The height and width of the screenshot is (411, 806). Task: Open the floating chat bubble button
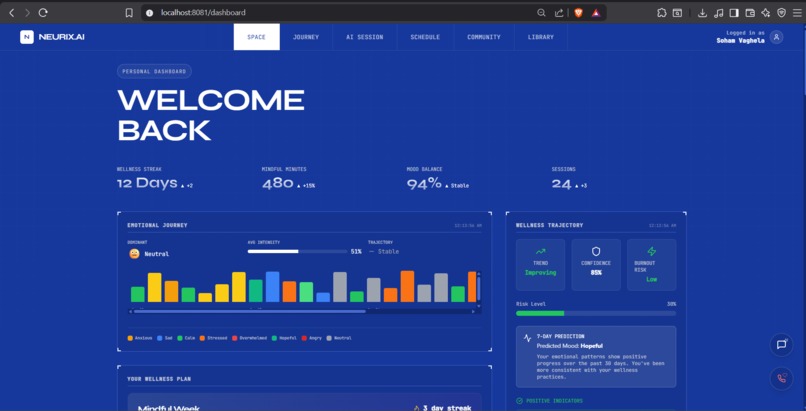tap(781, 345)
